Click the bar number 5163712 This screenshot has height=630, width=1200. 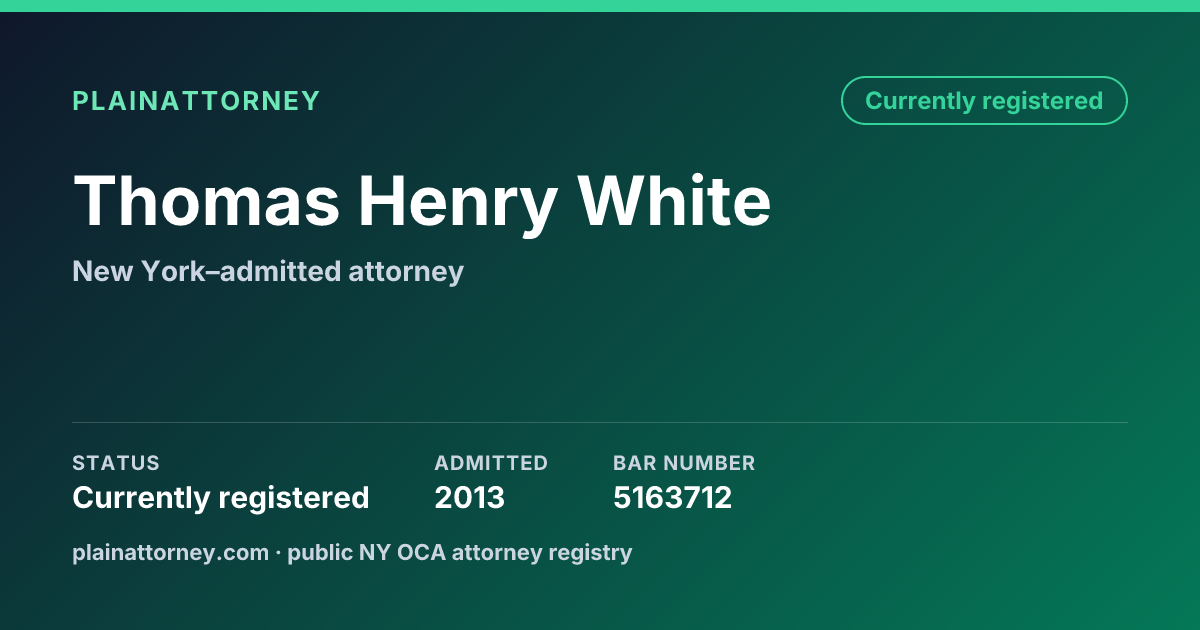[672, 497]
